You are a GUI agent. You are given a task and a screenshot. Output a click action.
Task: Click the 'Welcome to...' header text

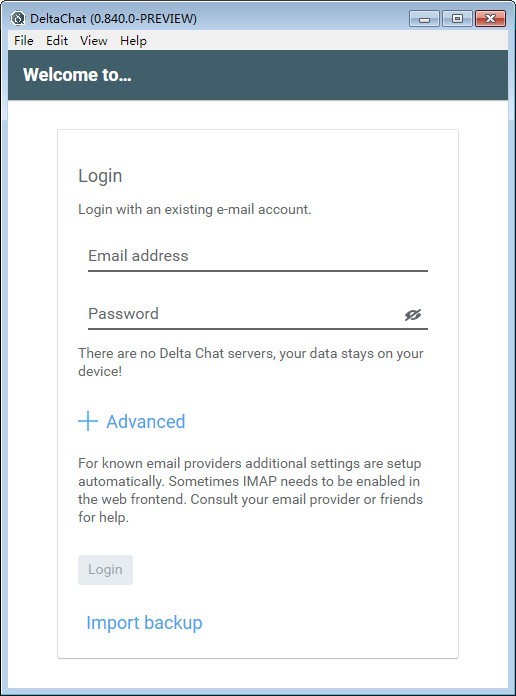click(x=77, y=75)
